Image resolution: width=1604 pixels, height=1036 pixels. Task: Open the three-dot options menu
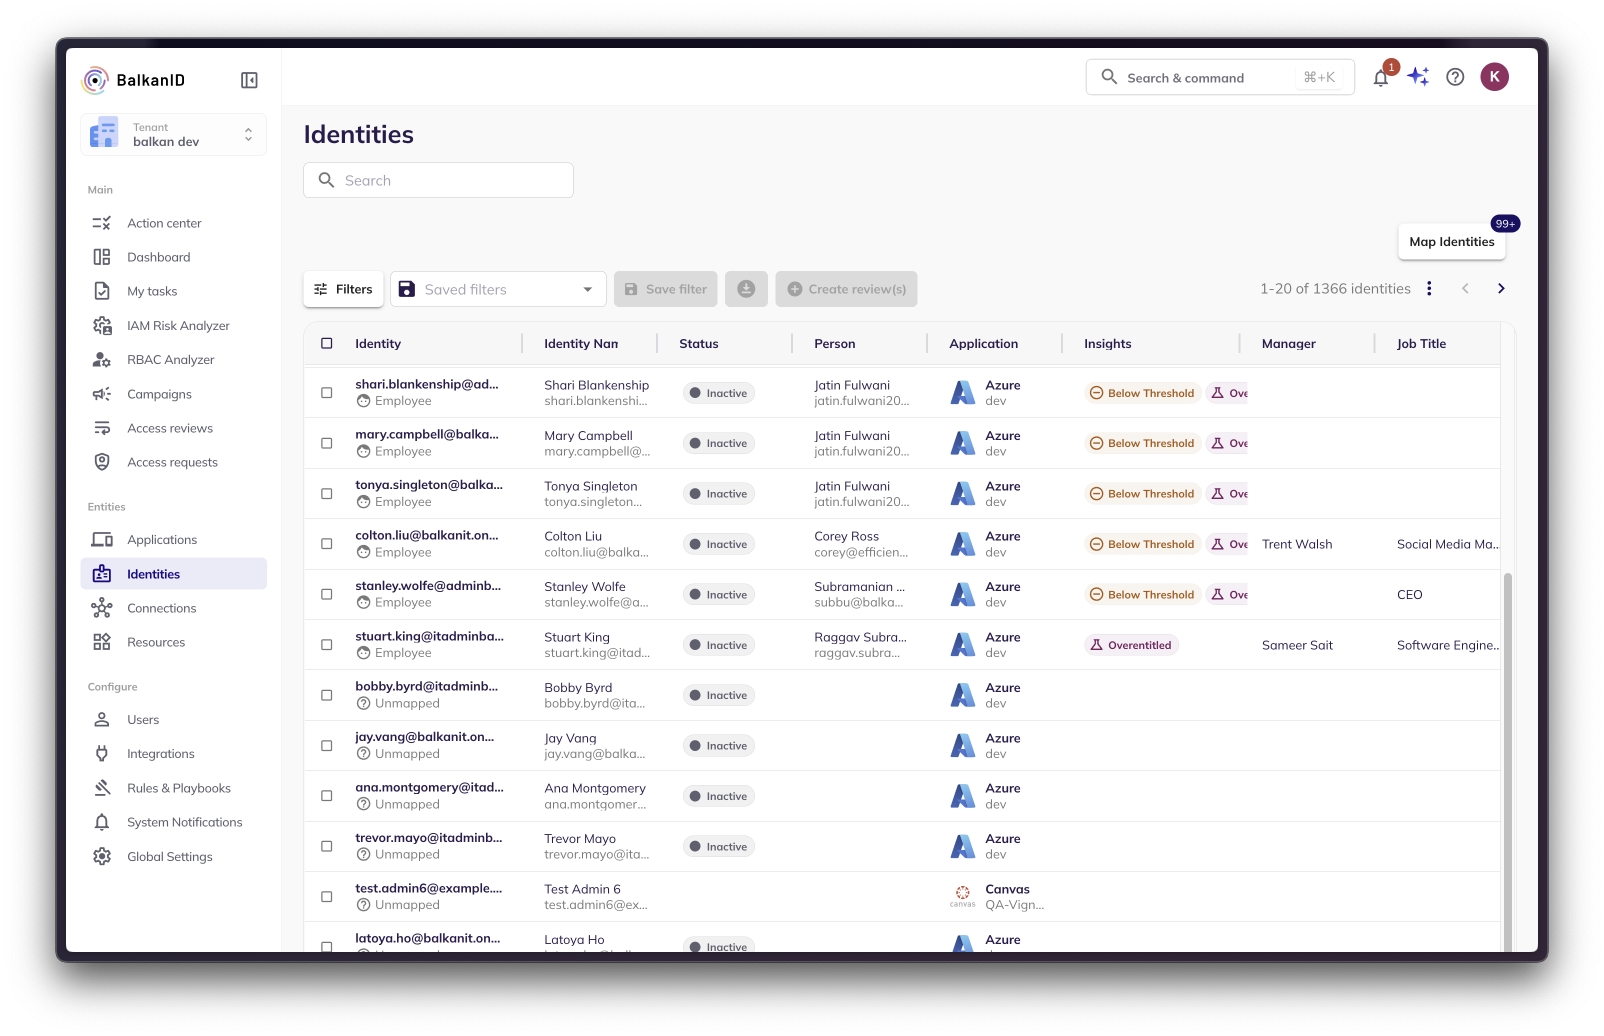tap(1429, 289)
